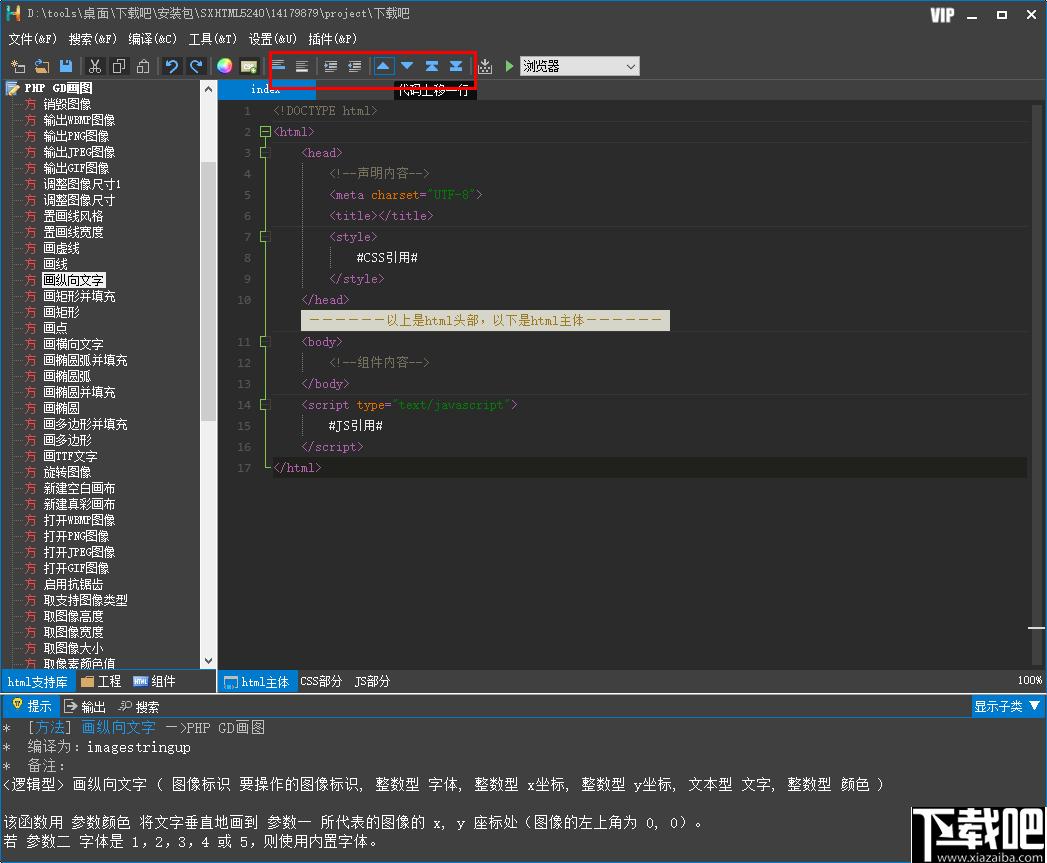Click the green Run play button
The image size is (1047, 863).
[509, 66]
